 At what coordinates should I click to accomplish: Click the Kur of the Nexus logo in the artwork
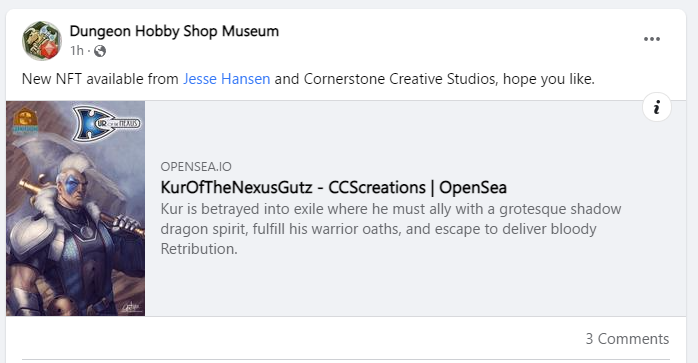click(x=106, y=123)
